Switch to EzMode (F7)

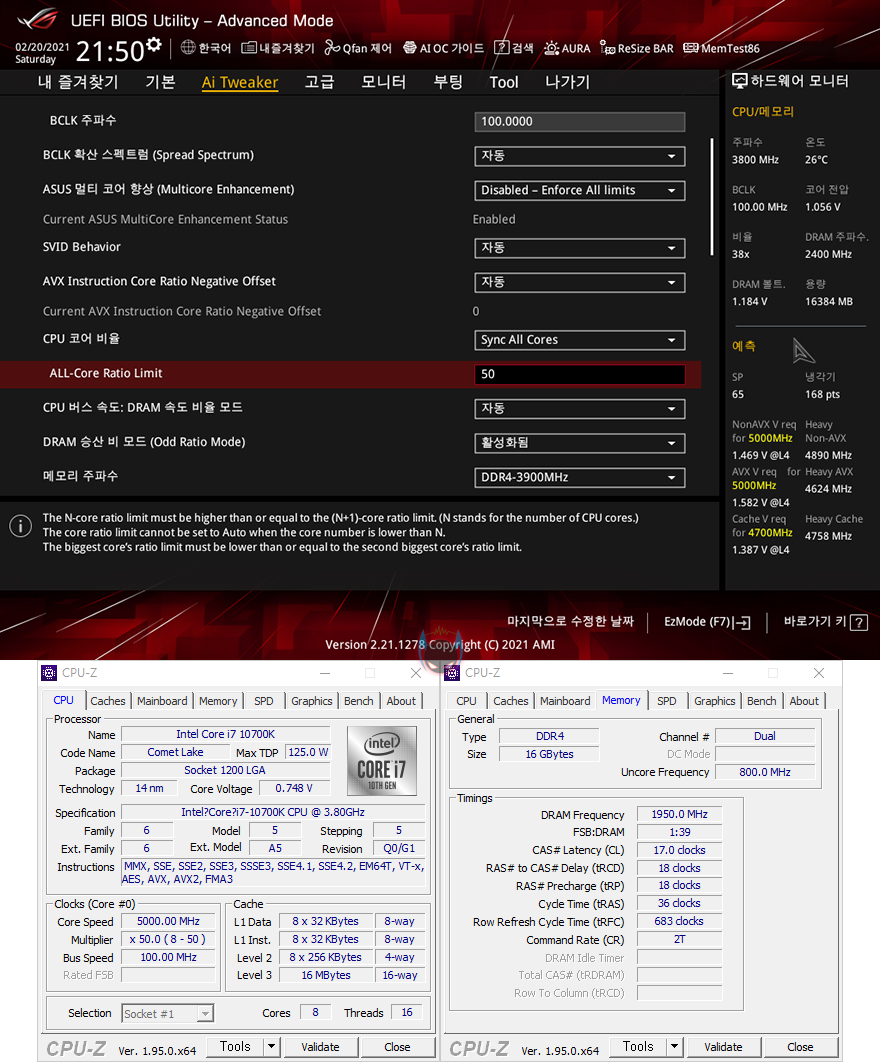[x=707, y=622]
